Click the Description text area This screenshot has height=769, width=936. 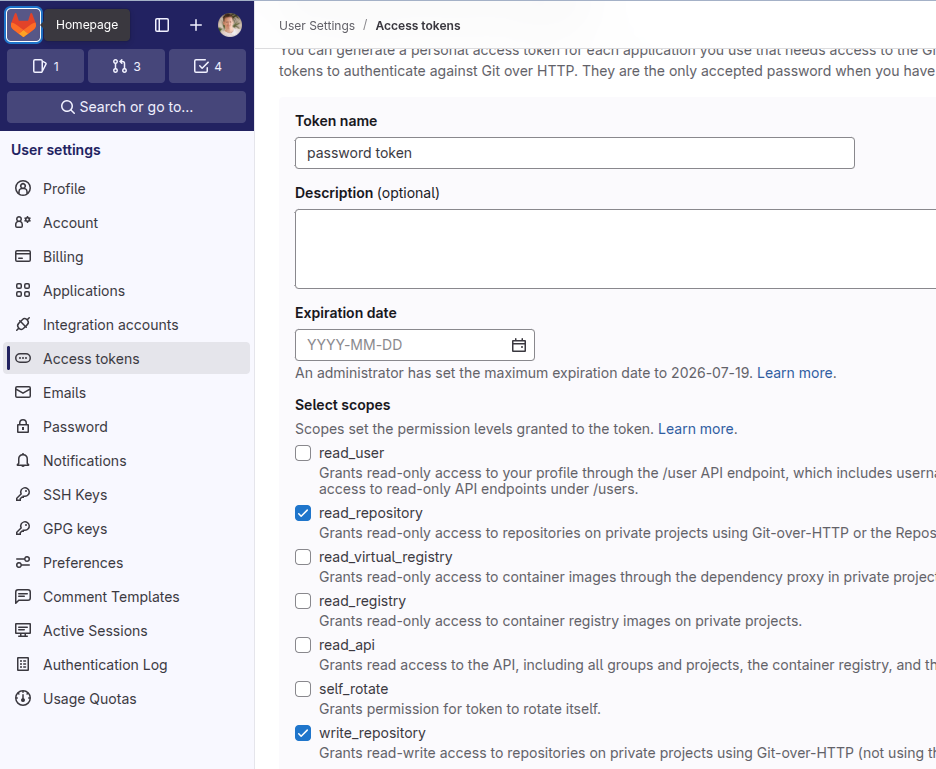[614, 249]
